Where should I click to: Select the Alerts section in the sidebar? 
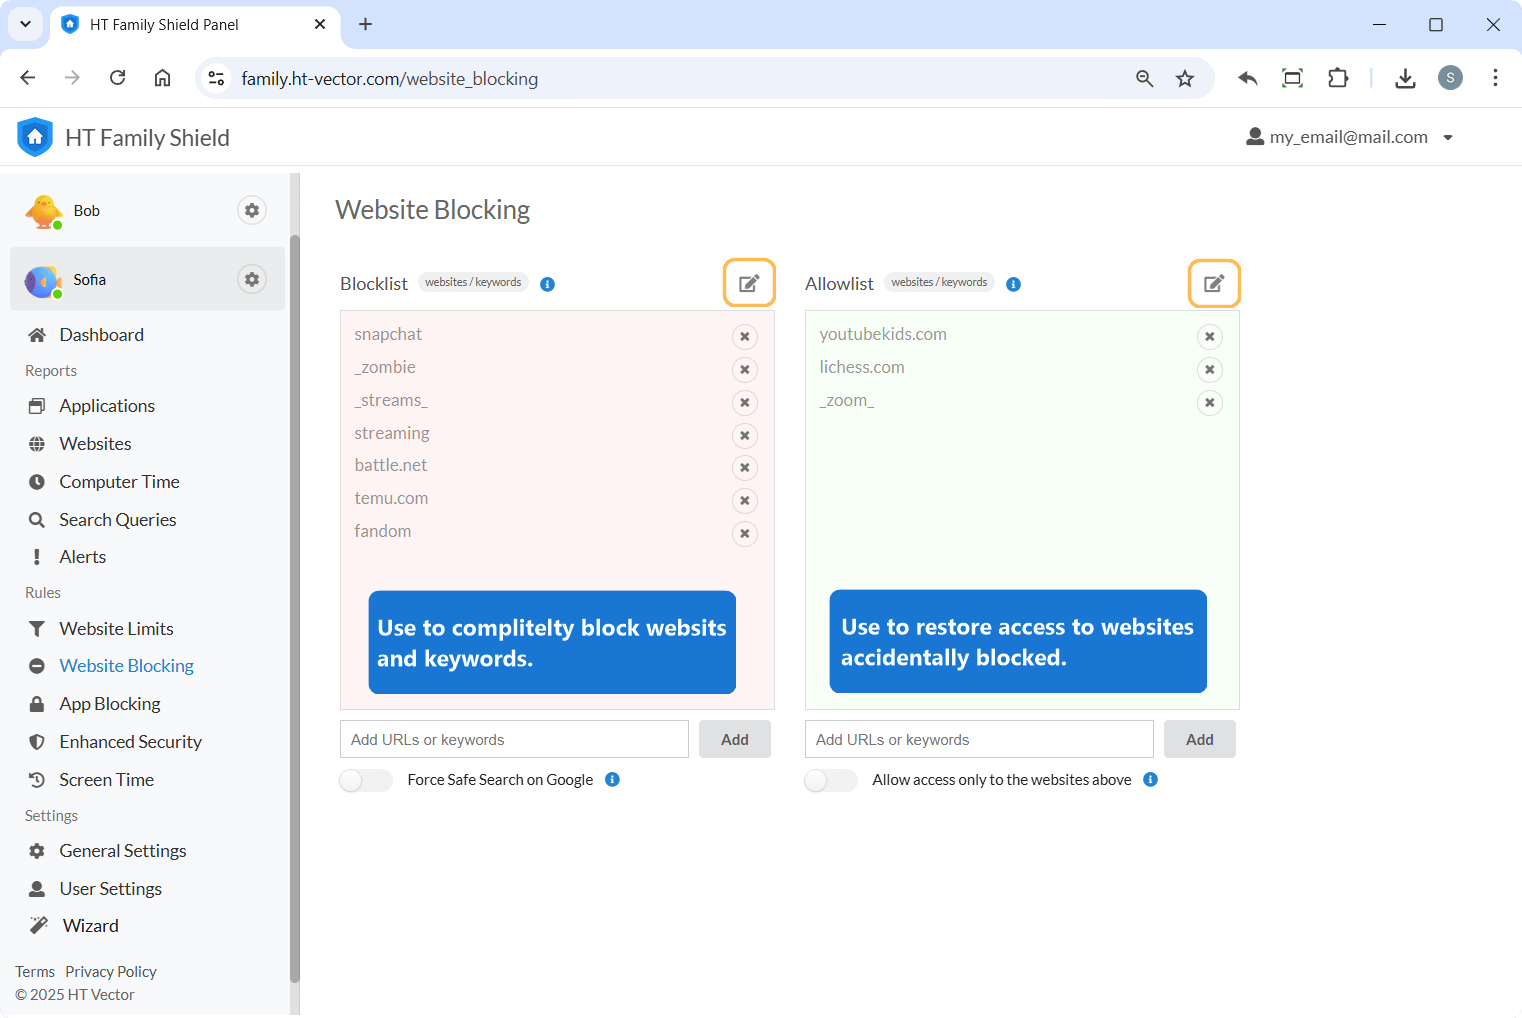[82, 556]
